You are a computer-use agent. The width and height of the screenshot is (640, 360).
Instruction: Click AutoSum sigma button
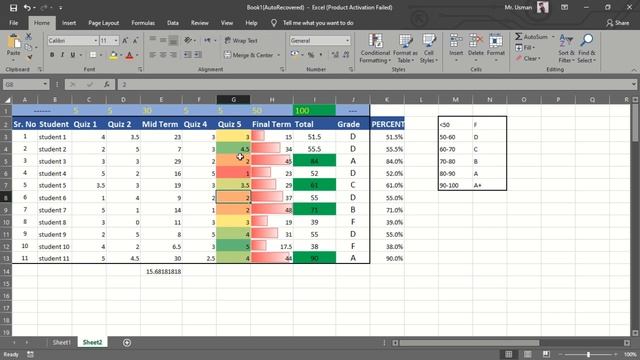click(x=531, y=37)
